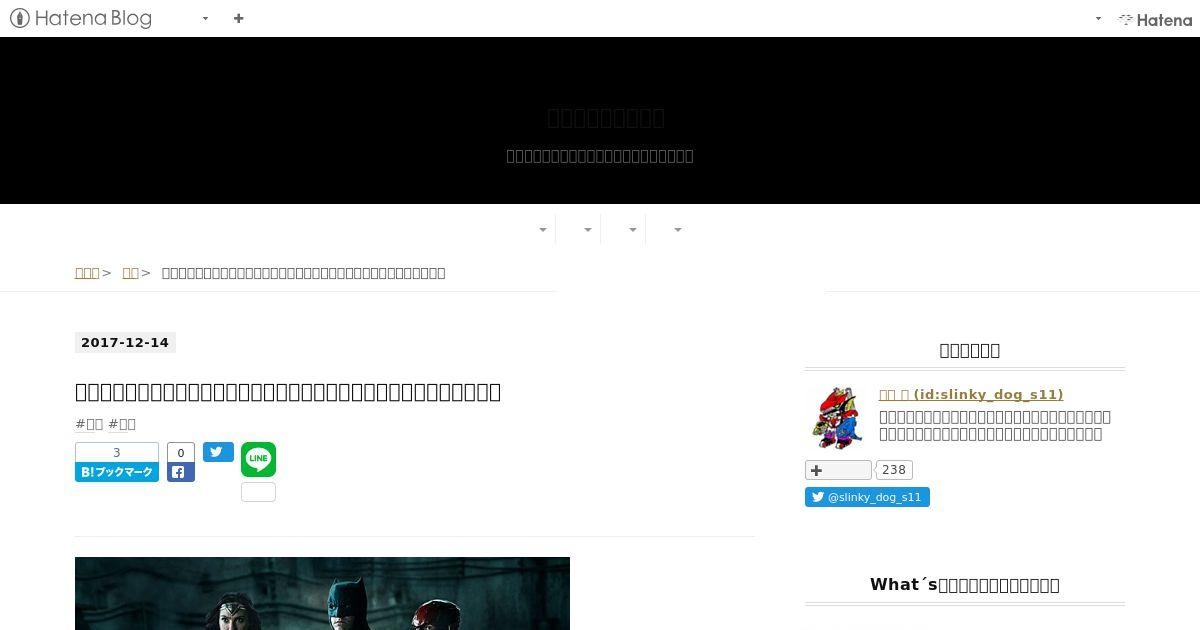Go to the second breadcrumb category link
The width and height of the screenshot is (1200, 630).
pyautogui.click(x=130, y=273)
